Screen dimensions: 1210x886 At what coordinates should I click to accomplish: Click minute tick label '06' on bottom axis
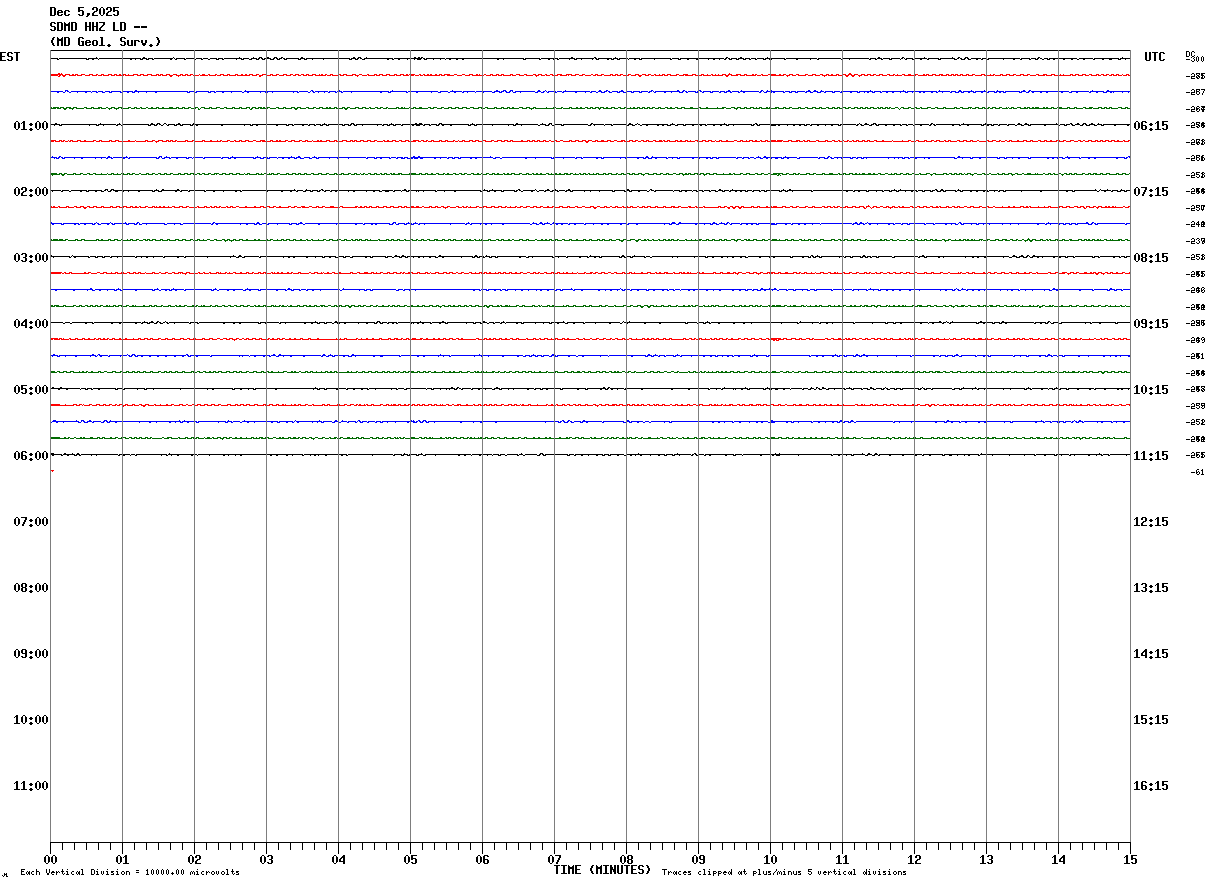coord(482,859)
